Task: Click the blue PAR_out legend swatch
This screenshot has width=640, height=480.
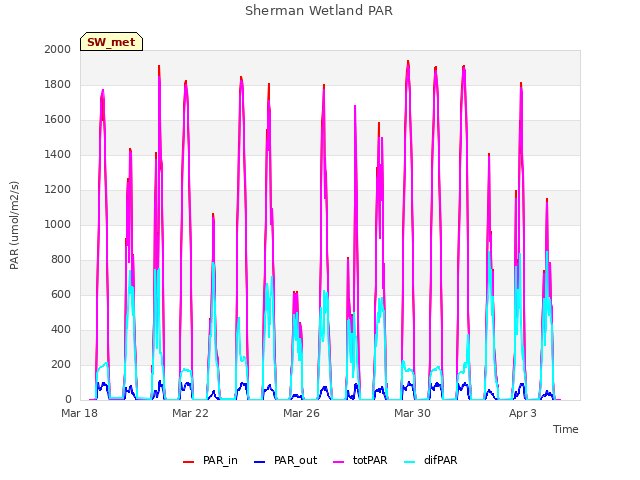Action: (x=260, y=462)
